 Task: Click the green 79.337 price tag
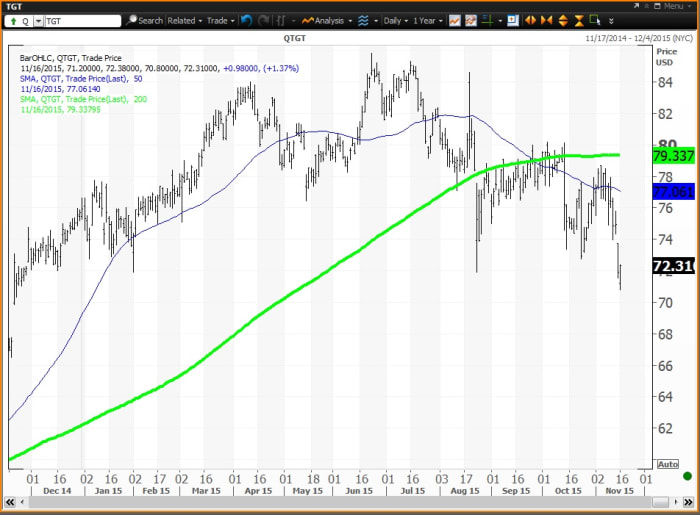pos(674,156)
